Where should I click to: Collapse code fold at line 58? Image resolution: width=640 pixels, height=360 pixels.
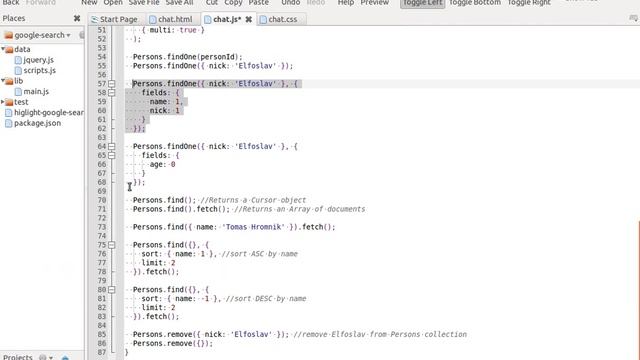tap(112, 93)
